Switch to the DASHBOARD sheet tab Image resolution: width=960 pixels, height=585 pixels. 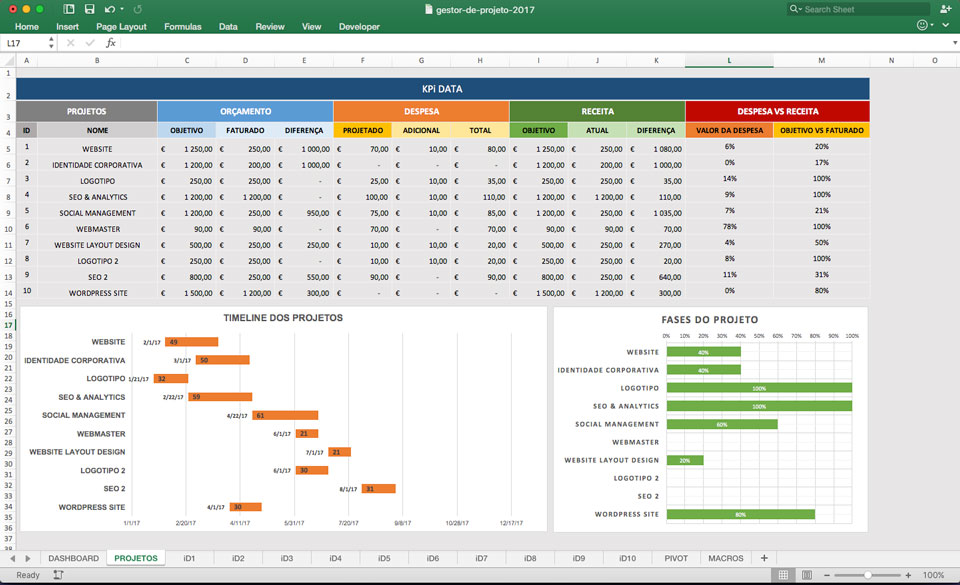pos(73,558)
